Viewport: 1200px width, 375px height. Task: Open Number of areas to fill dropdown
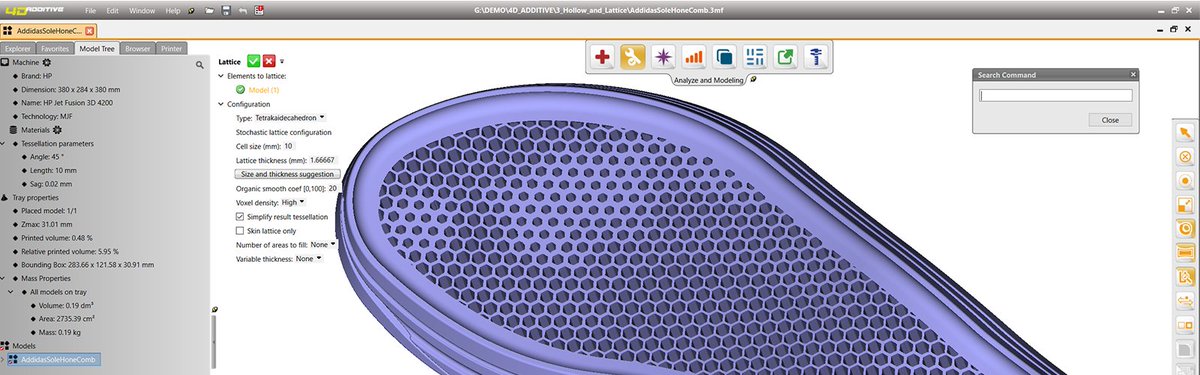tap(332, 244)
